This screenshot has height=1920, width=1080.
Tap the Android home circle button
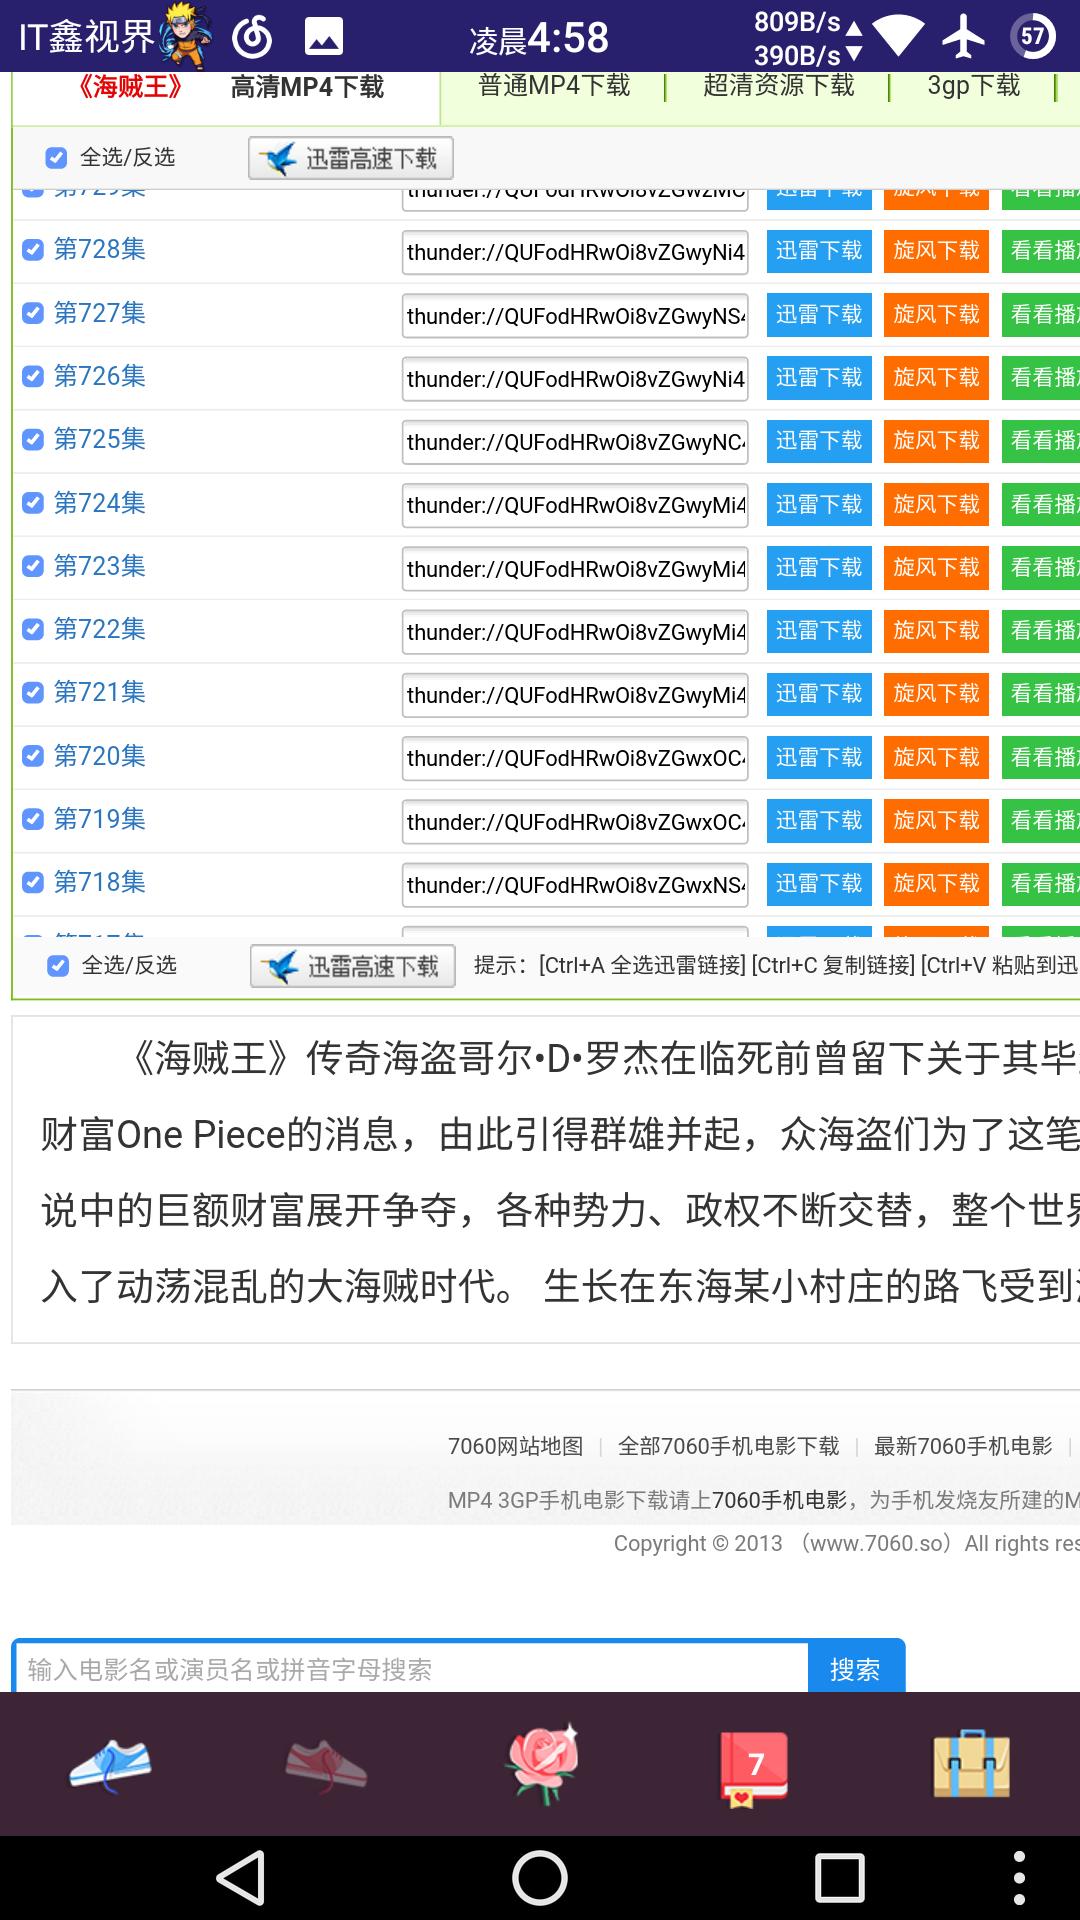[540, 1877]
